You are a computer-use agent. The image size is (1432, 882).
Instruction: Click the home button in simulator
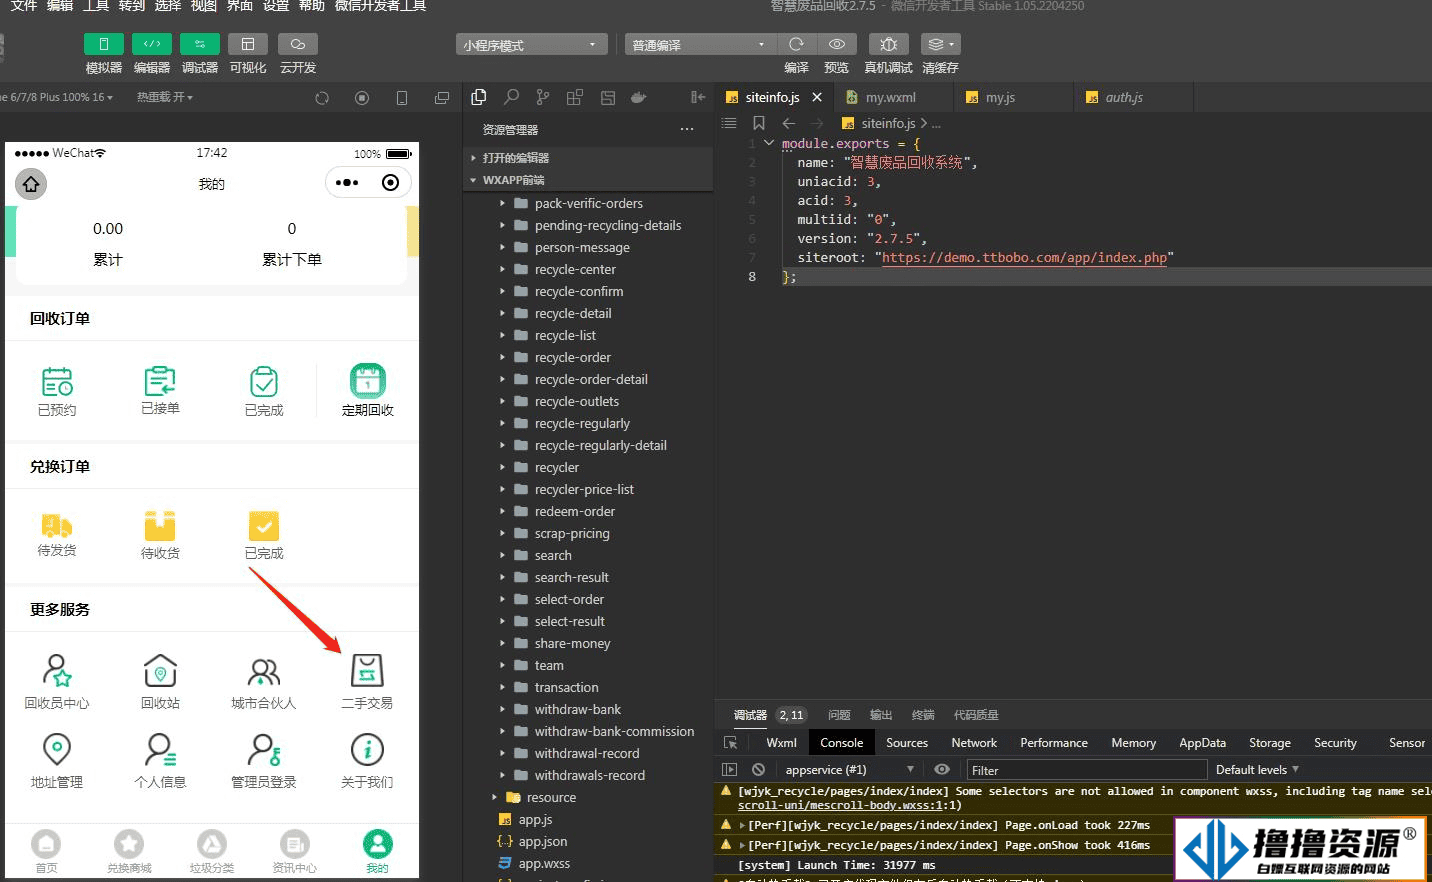click(x=31, y=183)
